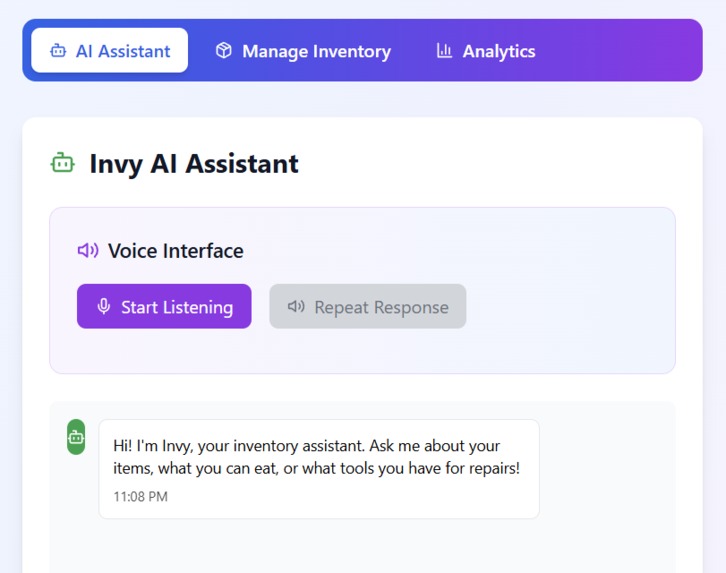Switch to the Manage Inventory tab

(303, 50)
